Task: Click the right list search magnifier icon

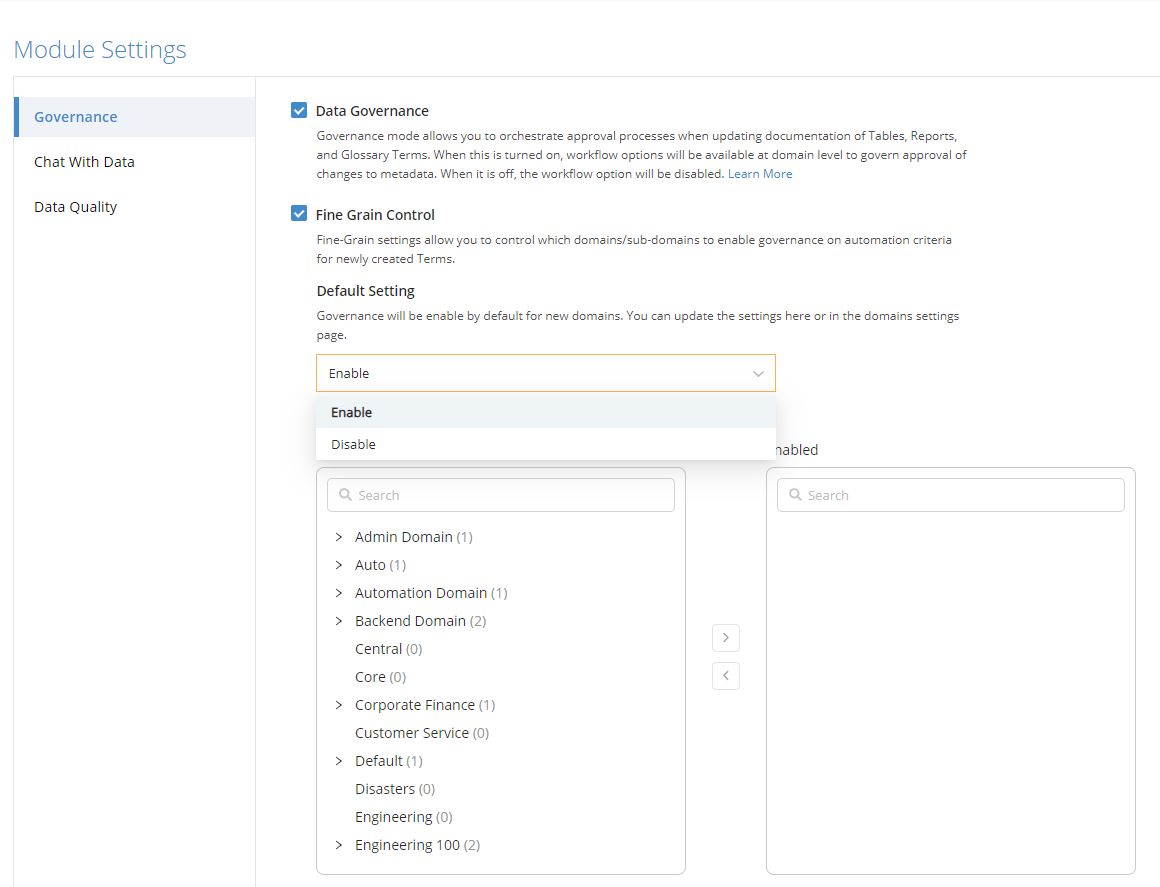Action: point(795,494)
